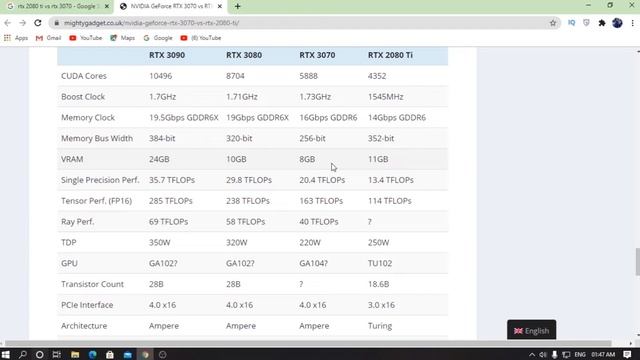Click the Chrome icon on the taskbar

[145, 354]
